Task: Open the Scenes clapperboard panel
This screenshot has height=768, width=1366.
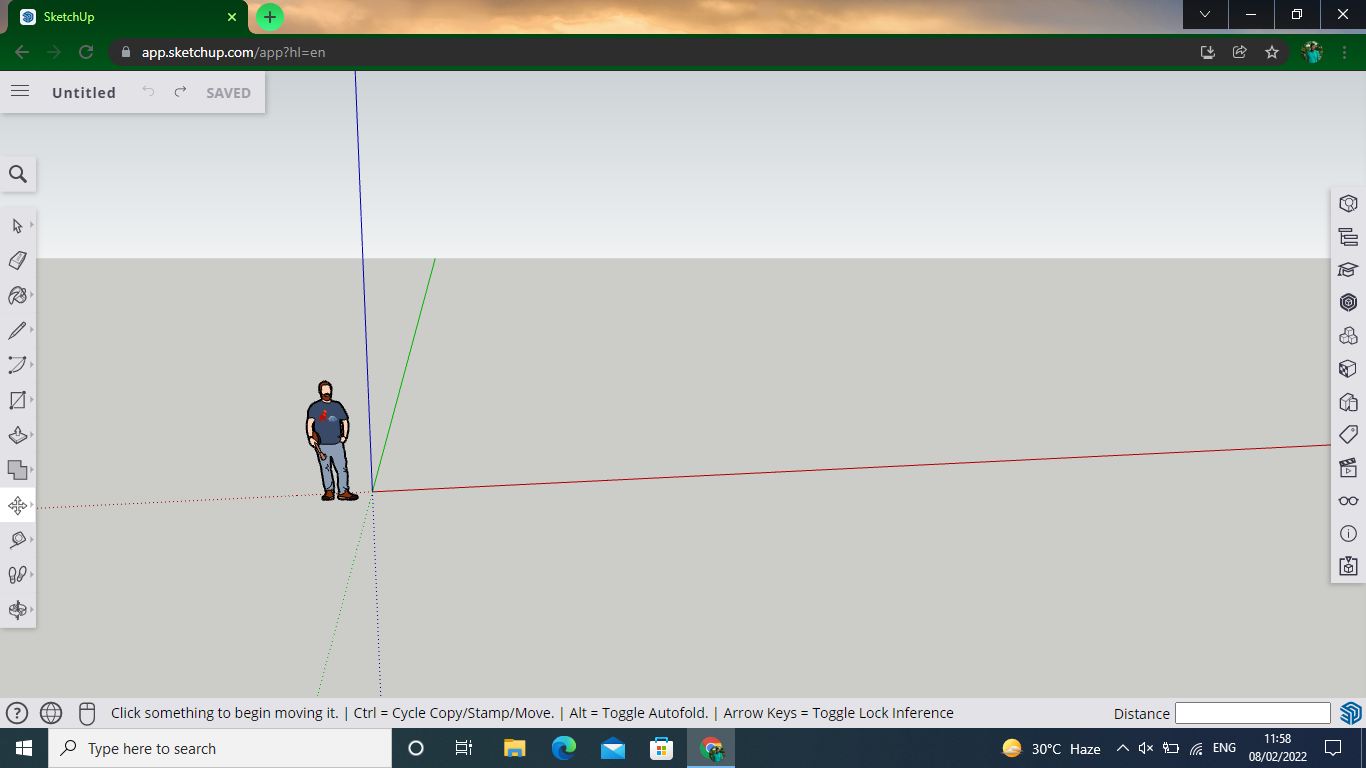Action: [x=1348, y=468]
